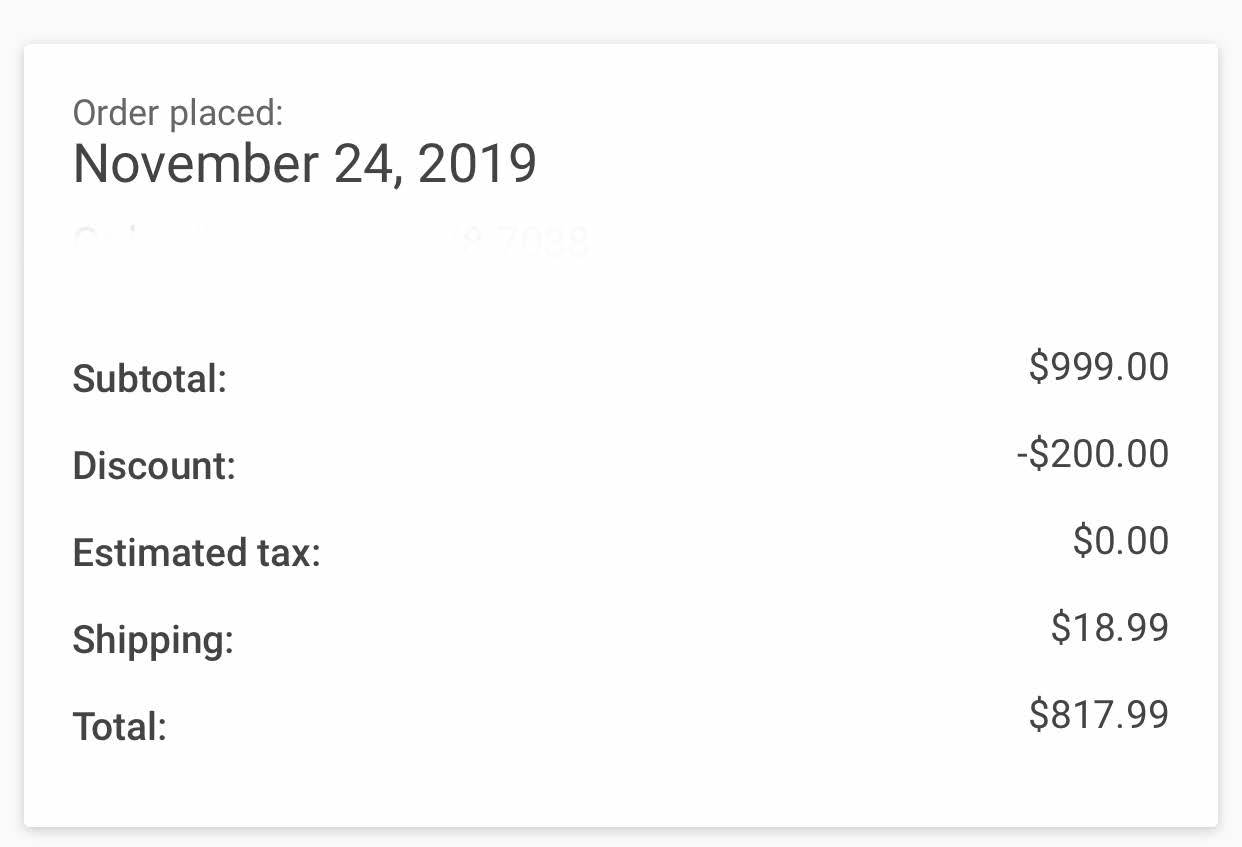Image resolution: width=1242 pixels, height=847 pixels.
Task: Click the dollar sign of the total amount
Action: (x=1038, y=715)
